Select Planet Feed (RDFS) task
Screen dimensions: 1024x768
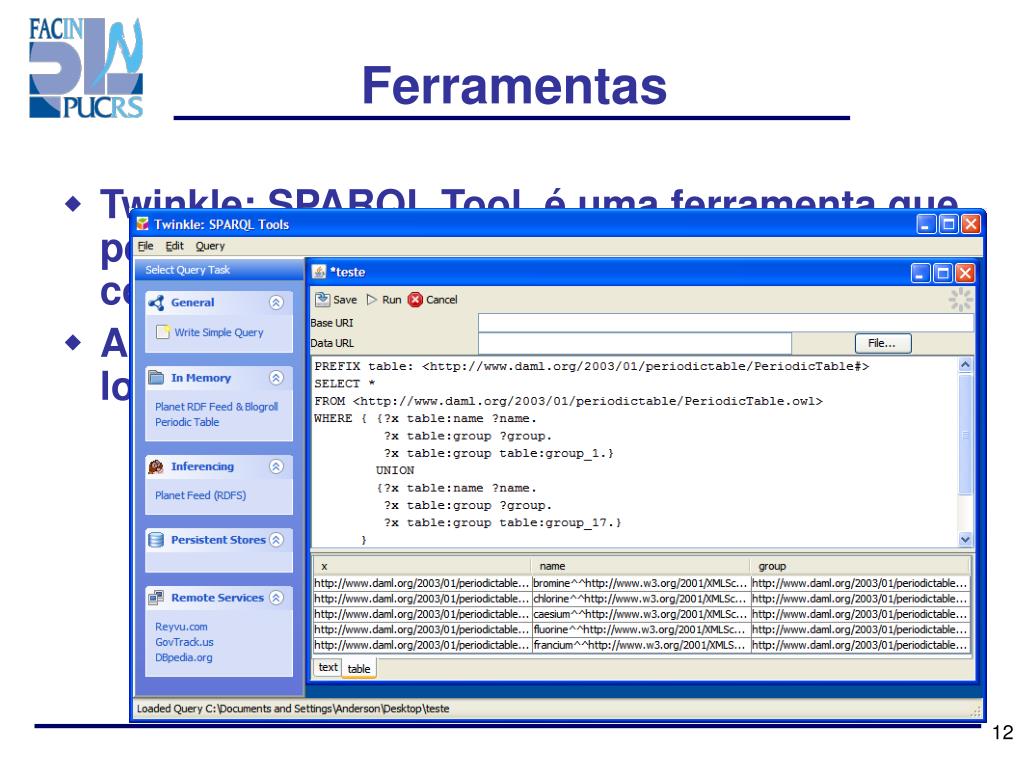[x=200, y=495]
